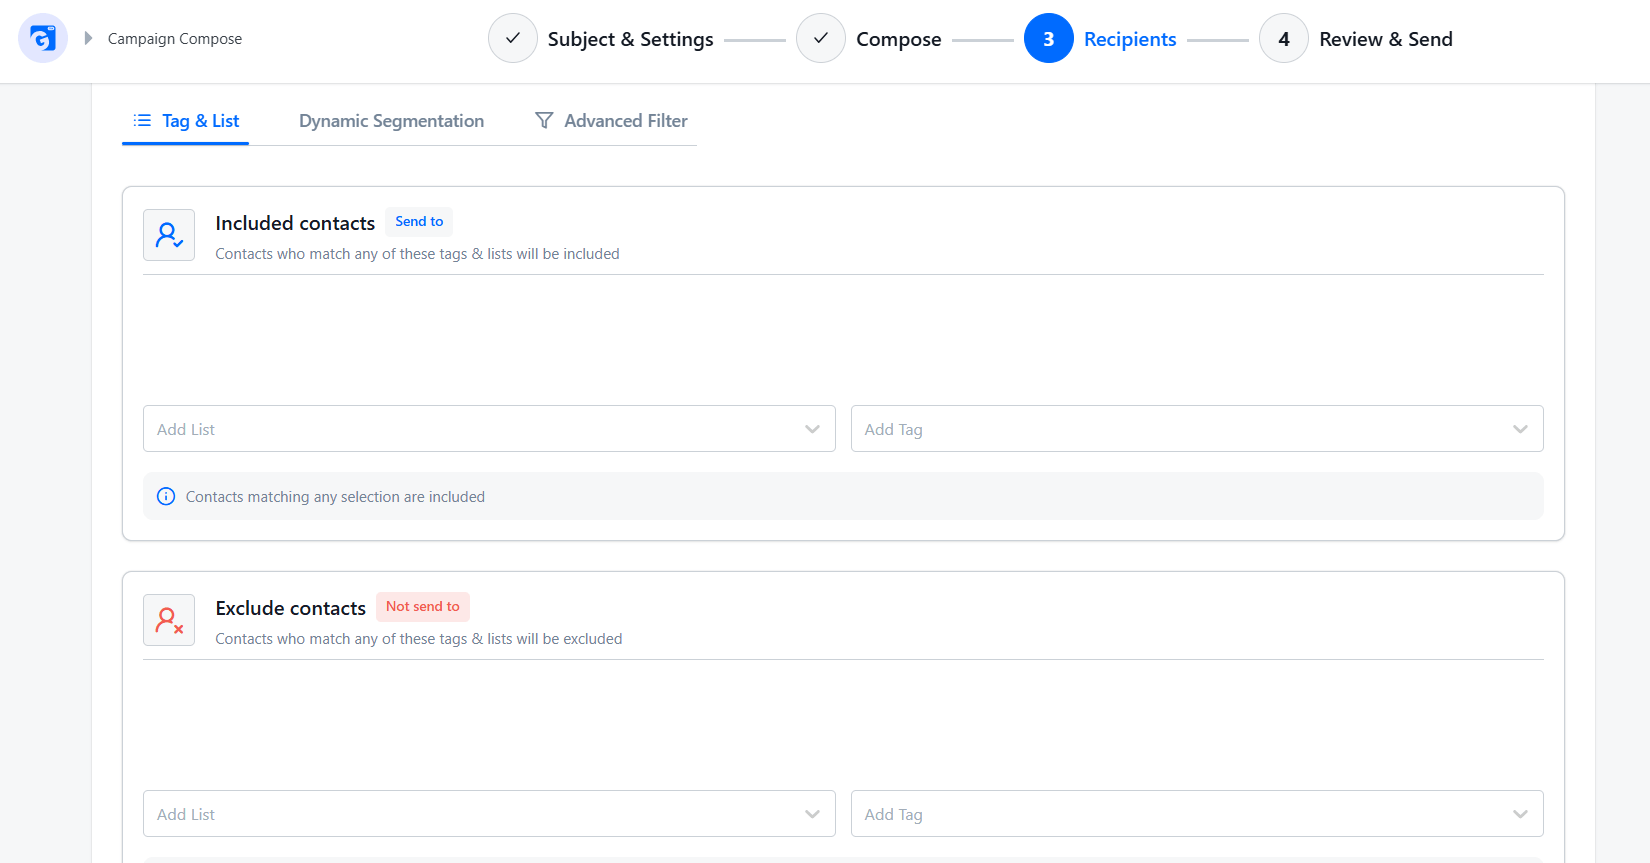
Task: Click the Campaign Compose breadcrumb text
Action: coord(175,38)
